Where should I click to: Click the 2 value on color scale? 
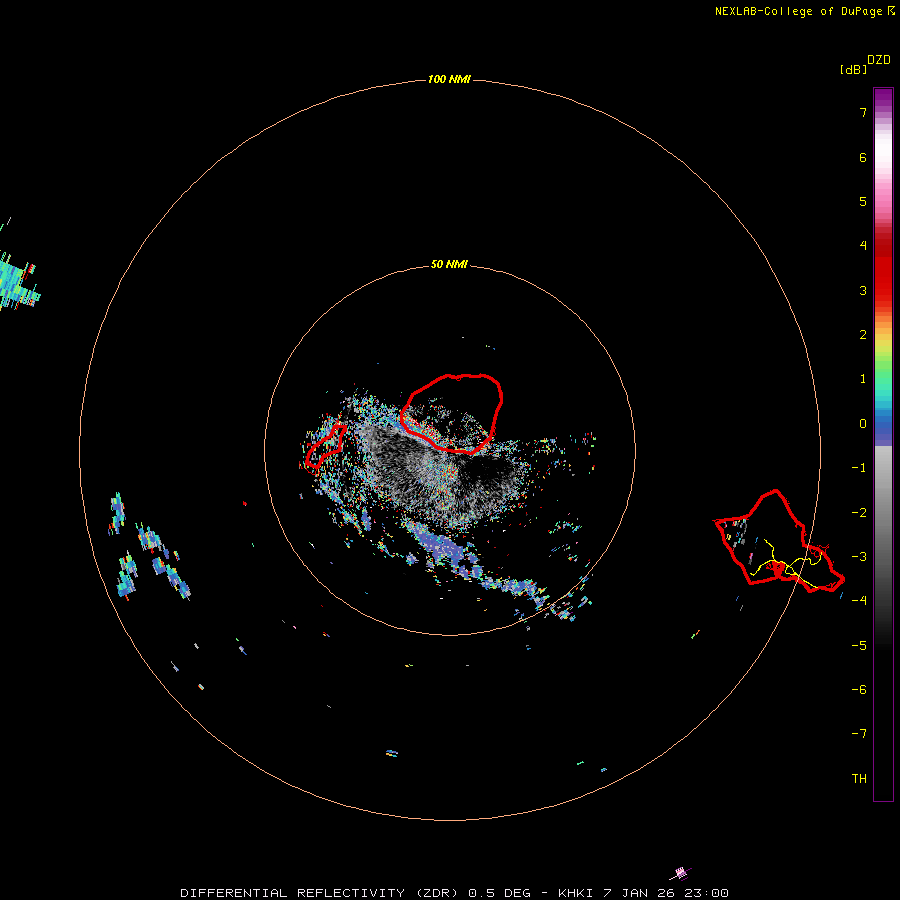[863, 335]
